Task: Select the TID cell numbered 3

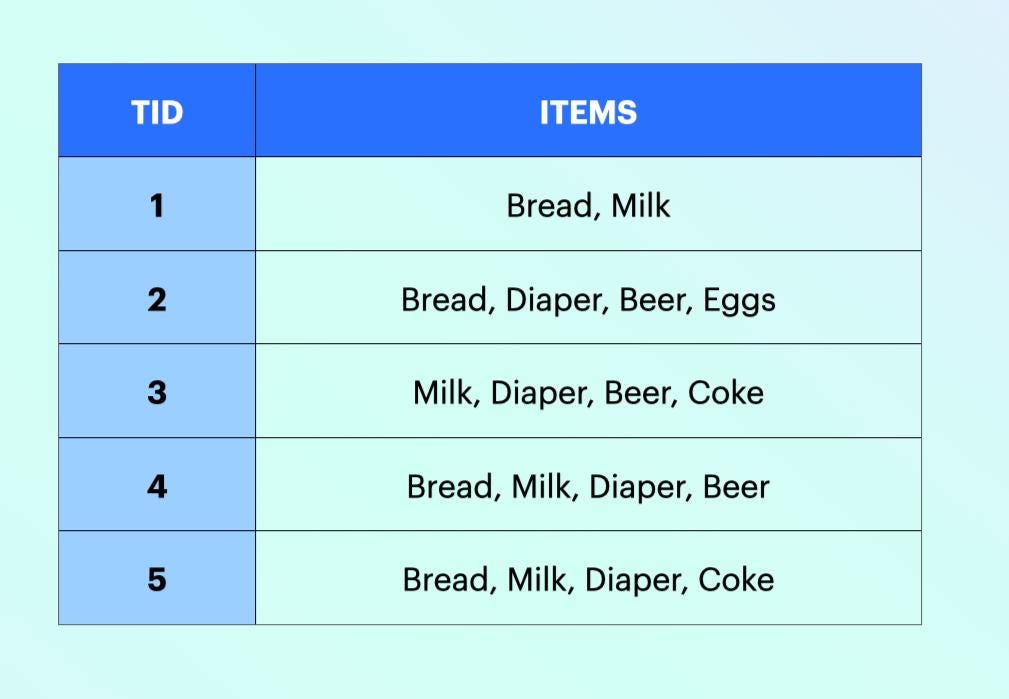Action: (157, 391)
